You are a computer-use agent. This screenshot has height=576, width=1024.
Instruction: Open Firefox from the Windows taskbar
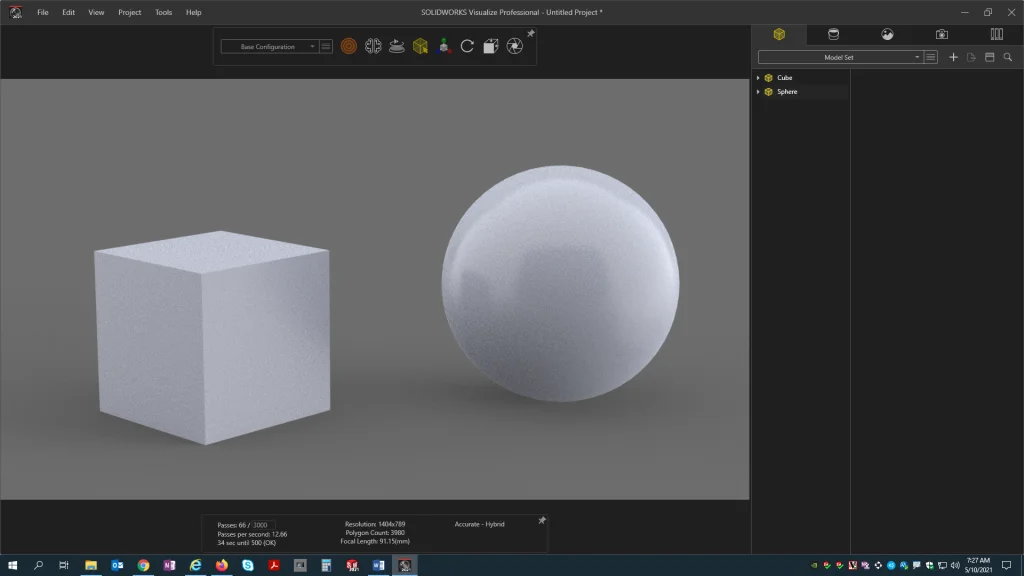point(221,565)
